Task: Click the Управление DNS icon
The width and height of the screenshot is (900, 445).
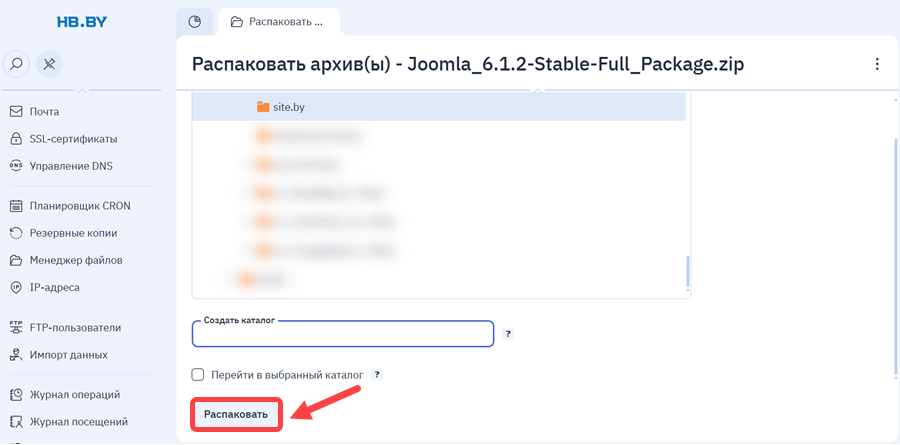Action: click(x=16, y=166)
